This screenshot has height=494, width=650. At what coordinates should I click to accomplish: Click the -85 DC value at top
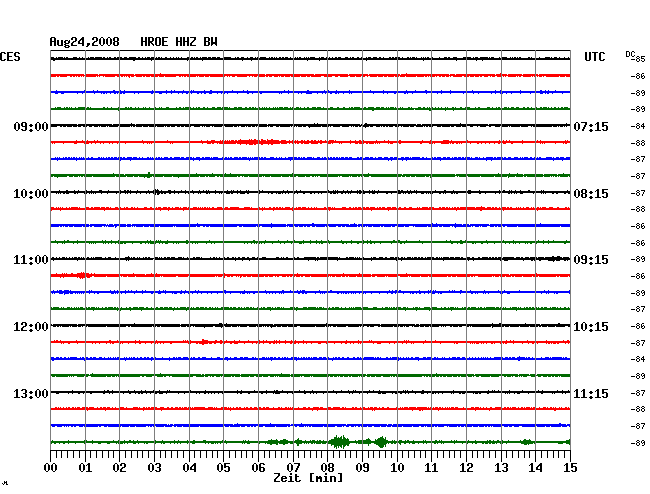point(639,60)
